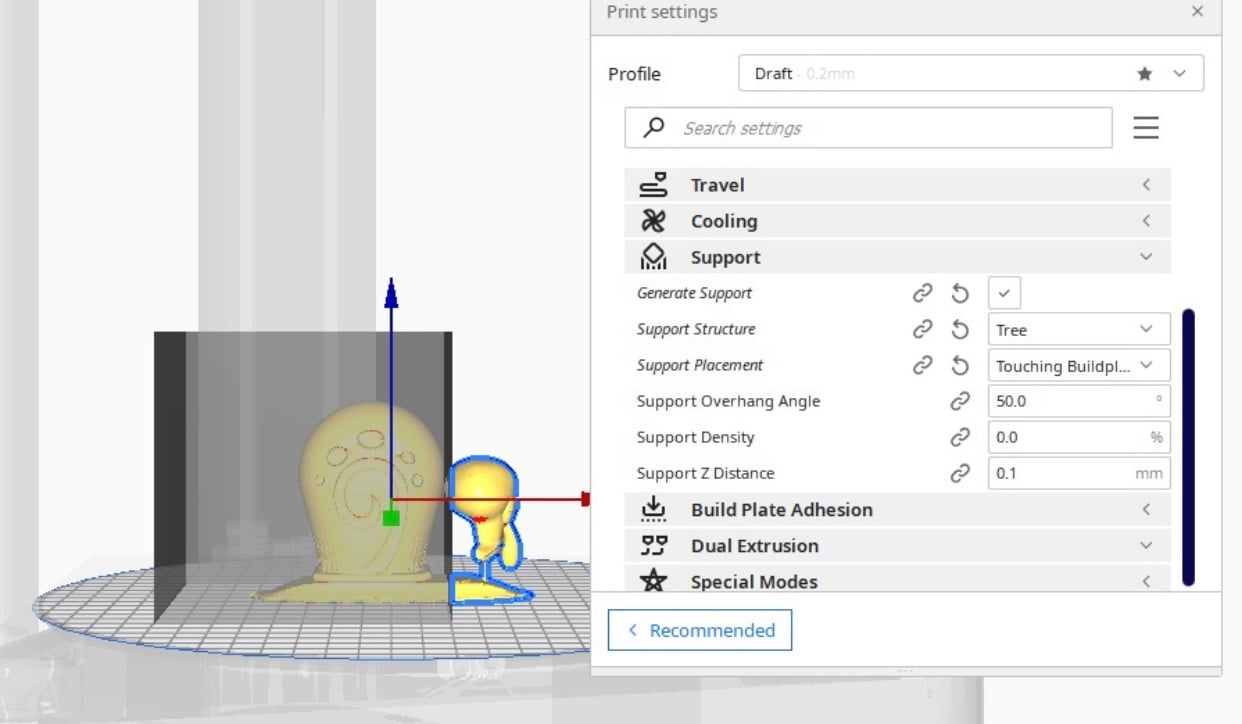This screenshot has height=724, width=1242.
Task: Click the Support Placement link icon
Action: tap(922, 365)
